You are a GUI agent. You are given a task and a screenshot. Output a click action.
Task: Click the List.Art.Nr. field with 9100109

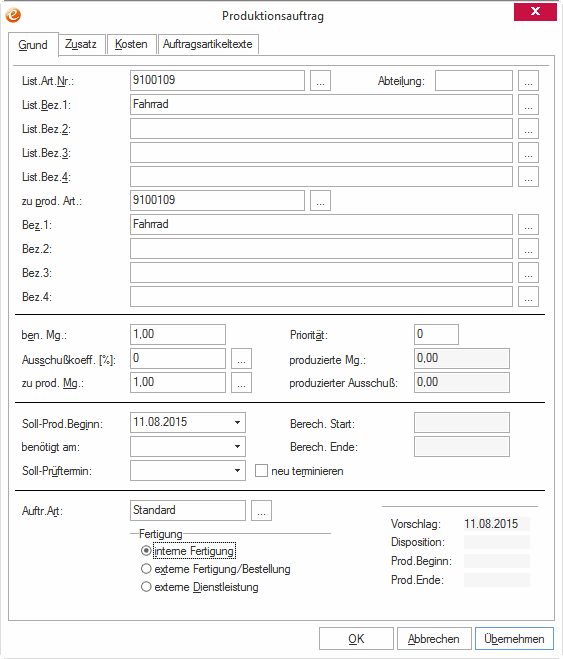tap(217, 81)
